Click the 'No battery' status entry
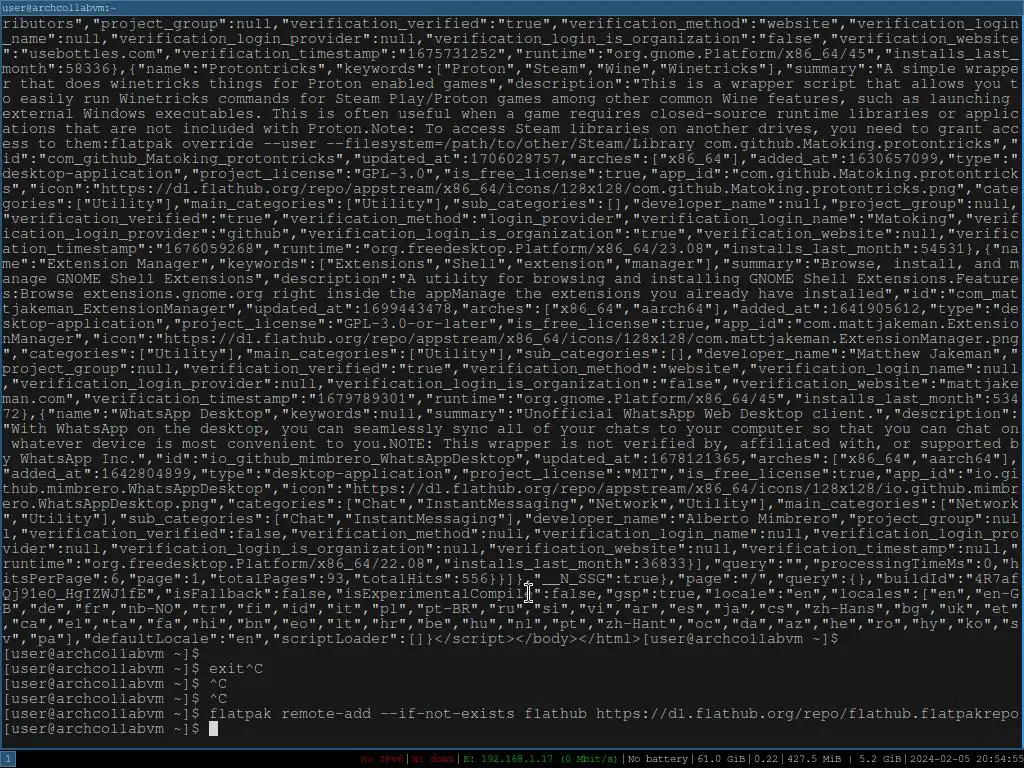Screen dimensions: 1024x768 click(x=658, y=759)
